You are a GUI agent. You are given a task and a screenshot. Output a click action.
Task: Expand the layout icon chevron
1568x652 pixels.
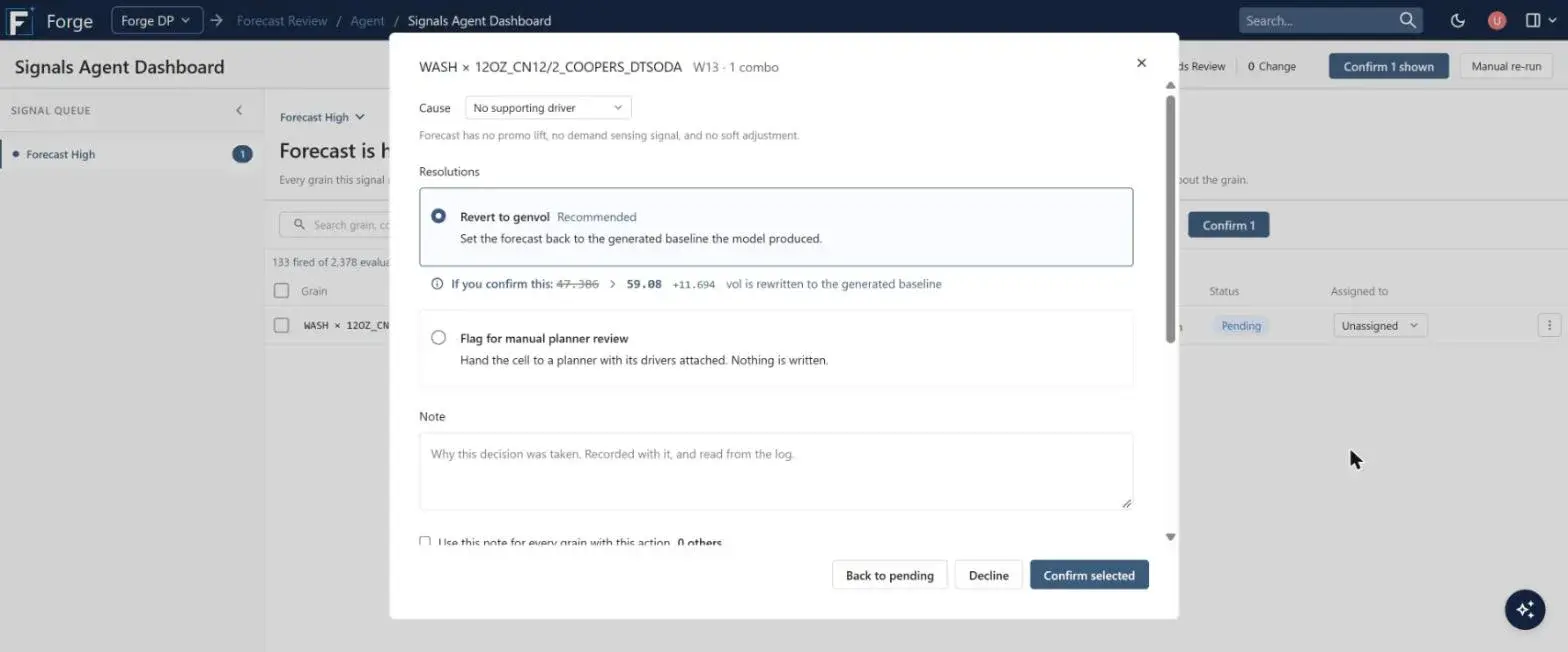coord(1553,21)
